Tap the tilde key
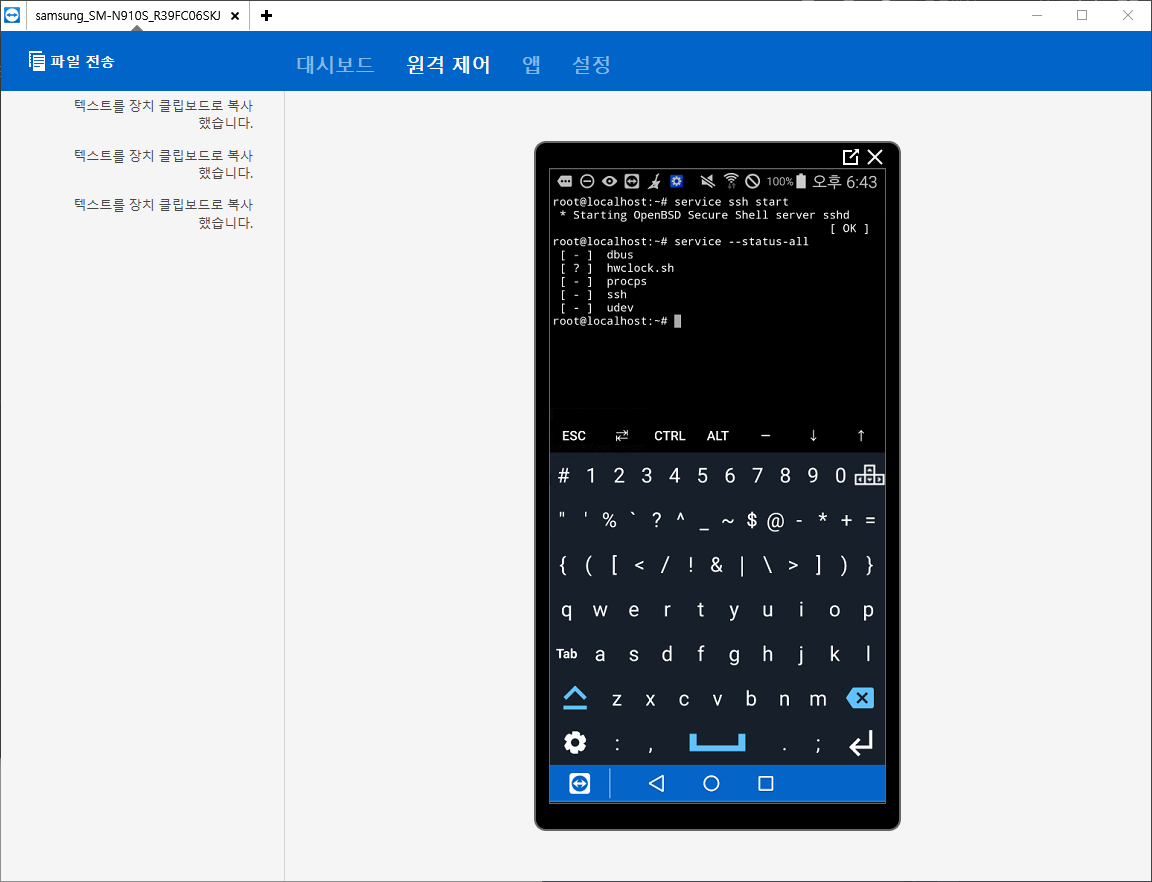Screen dimensions: 1152x882 (x=727, y=520)
